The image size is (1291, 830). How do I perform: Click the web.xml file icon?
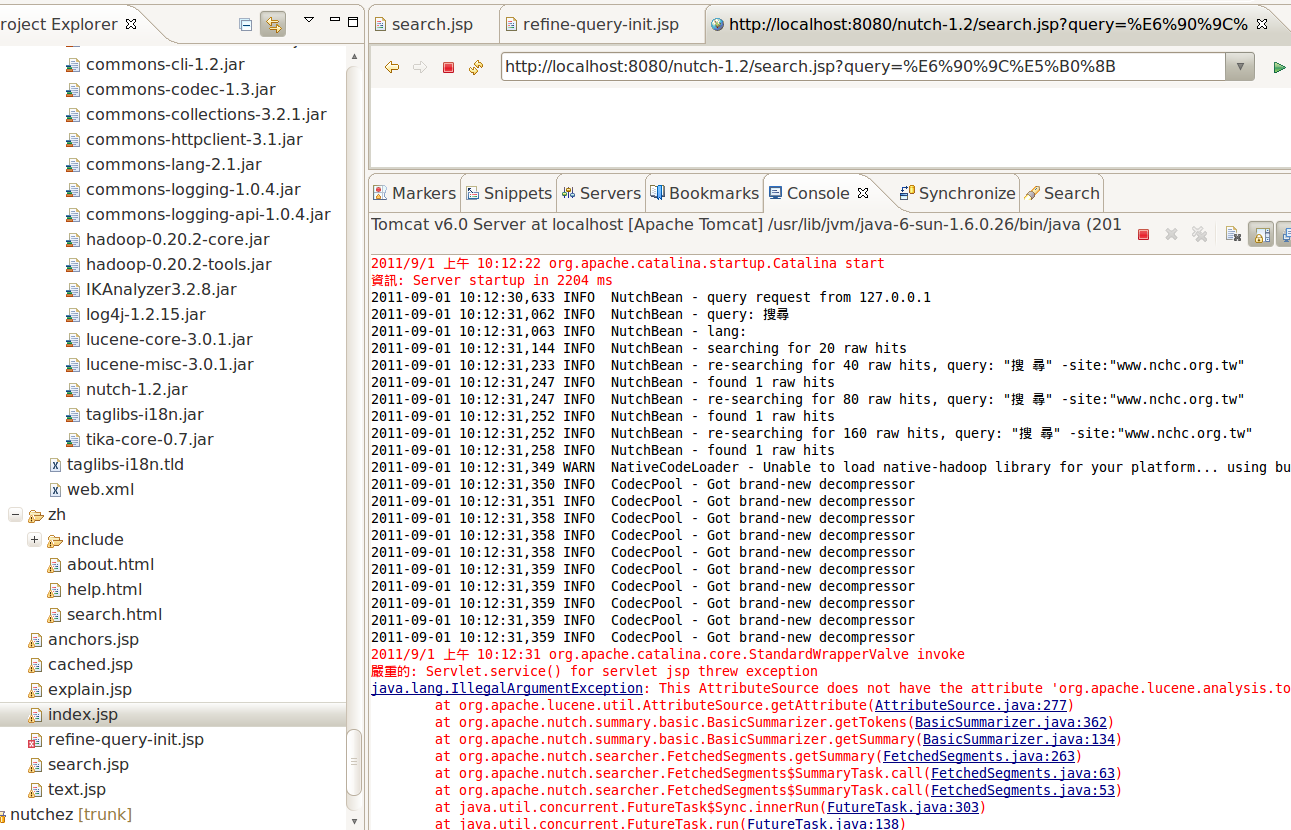click(55, 490)
